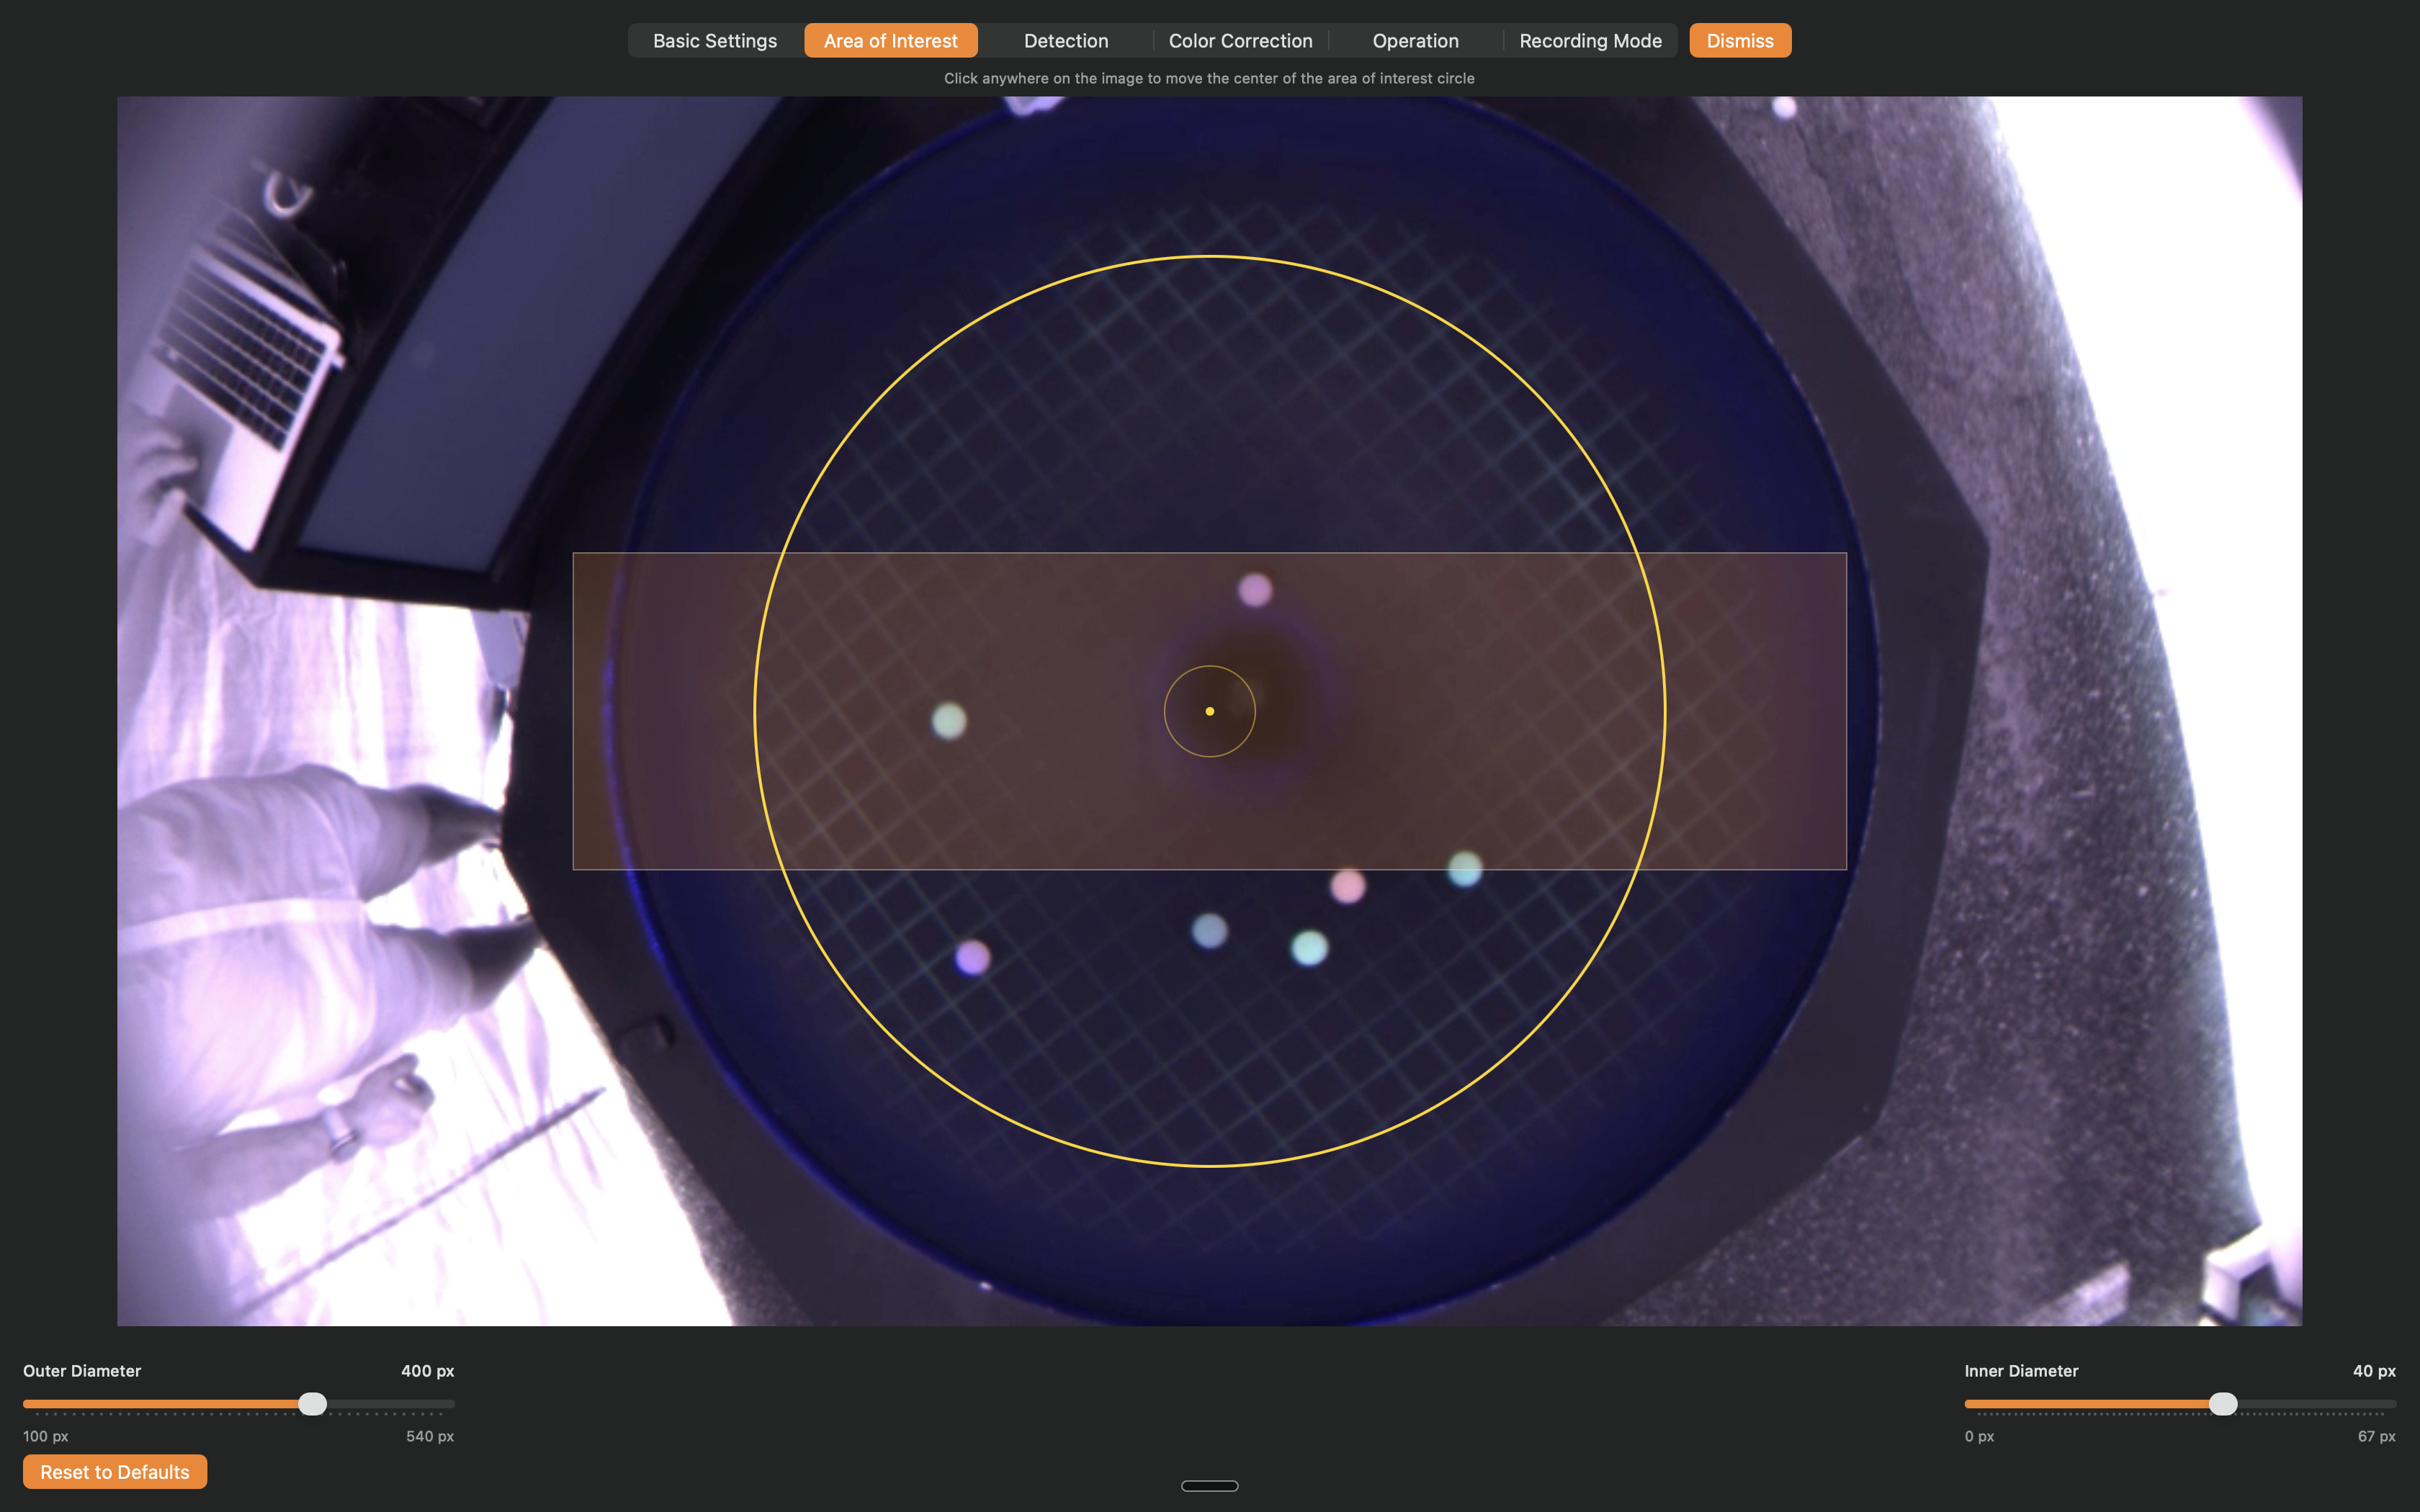The image size is (2420, 1512).
Task: Open the Operation tab
Action: point(1415,41)
